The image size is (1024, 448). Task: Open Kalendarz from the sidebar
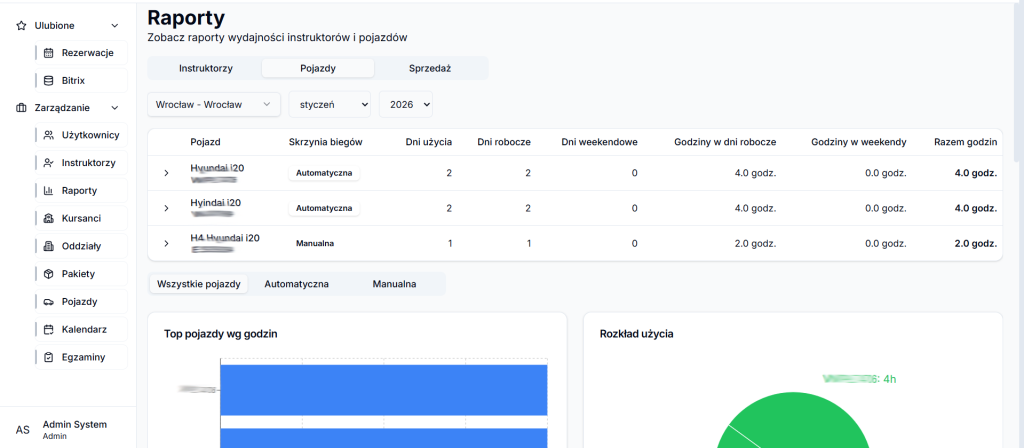84,329
